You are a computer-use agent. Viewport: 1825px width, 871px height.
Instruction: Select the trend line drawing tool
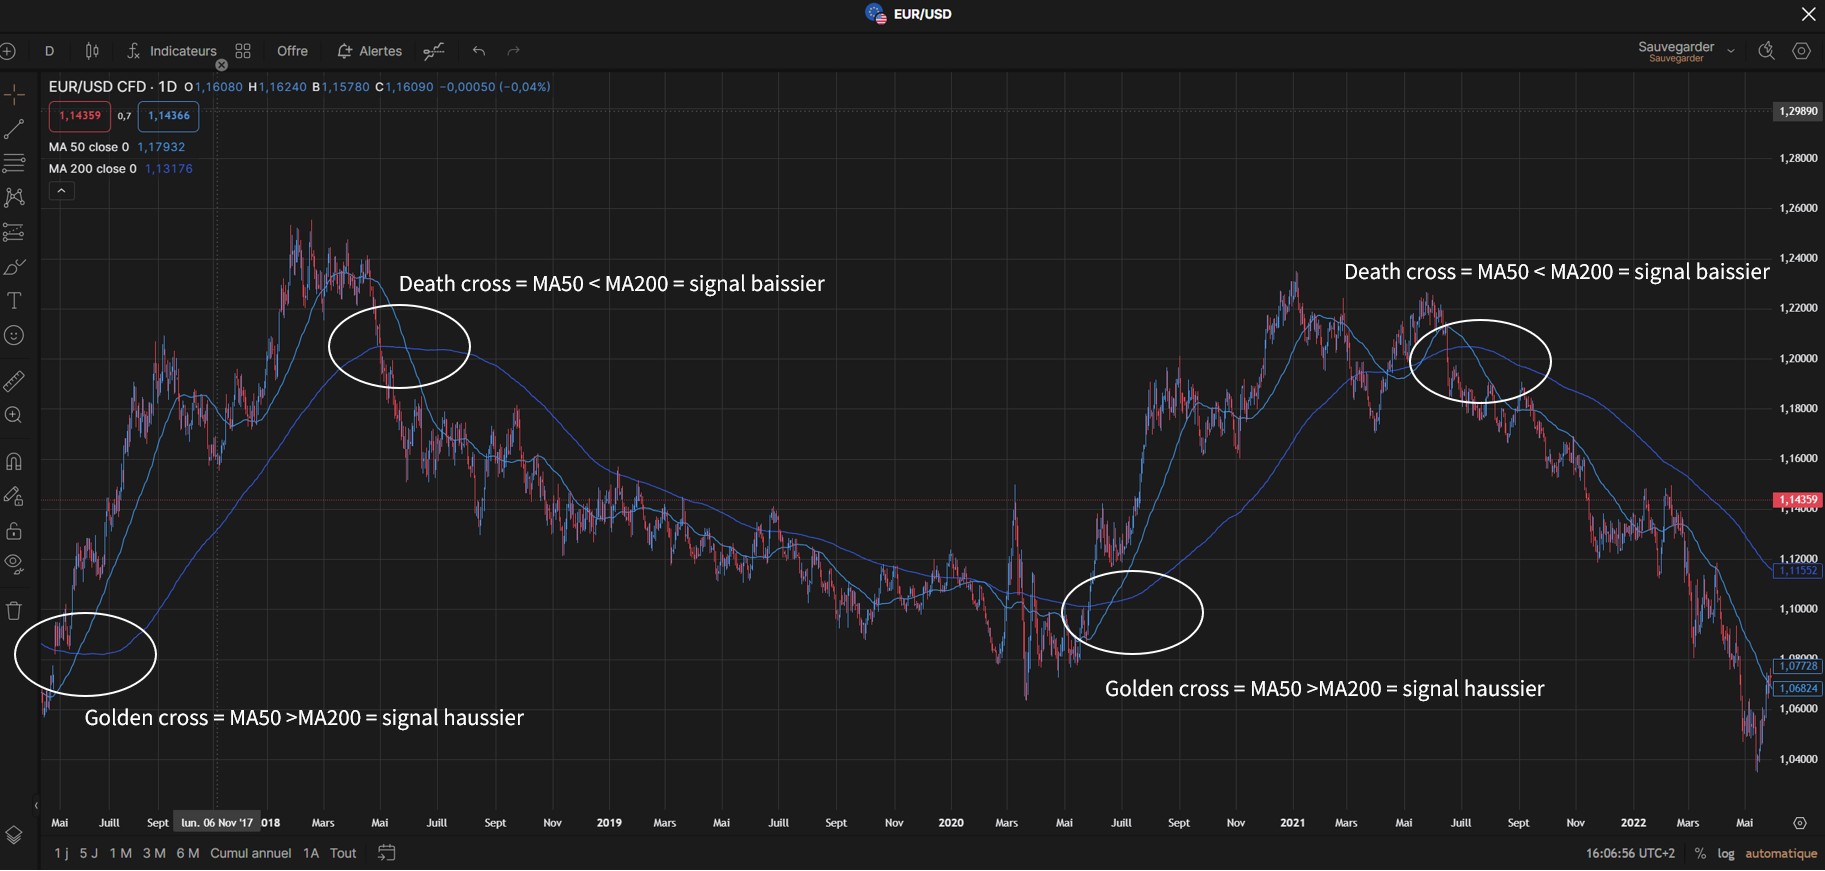pos(14,129)
